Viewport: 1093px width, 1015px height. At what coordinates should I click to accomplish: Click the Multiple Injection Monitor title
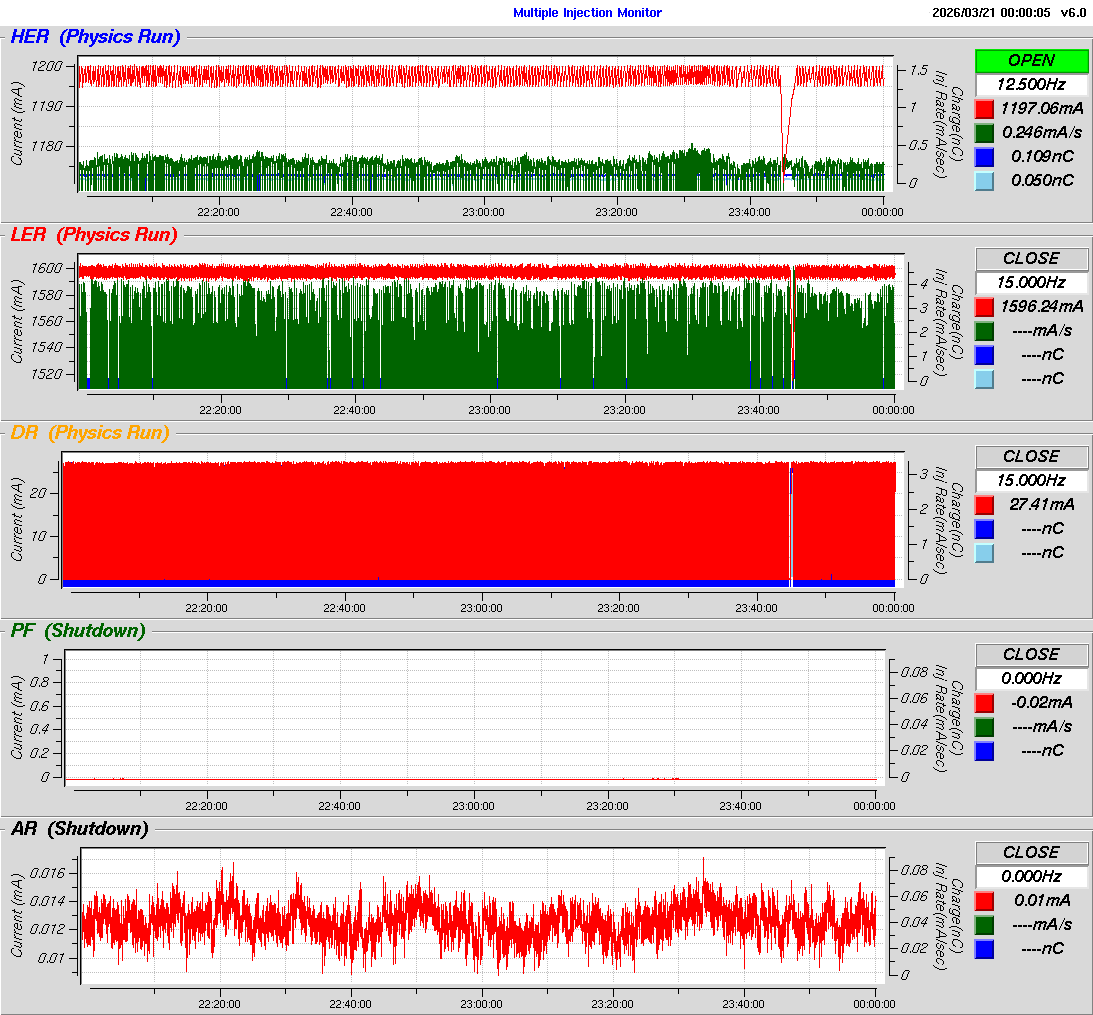587,13
